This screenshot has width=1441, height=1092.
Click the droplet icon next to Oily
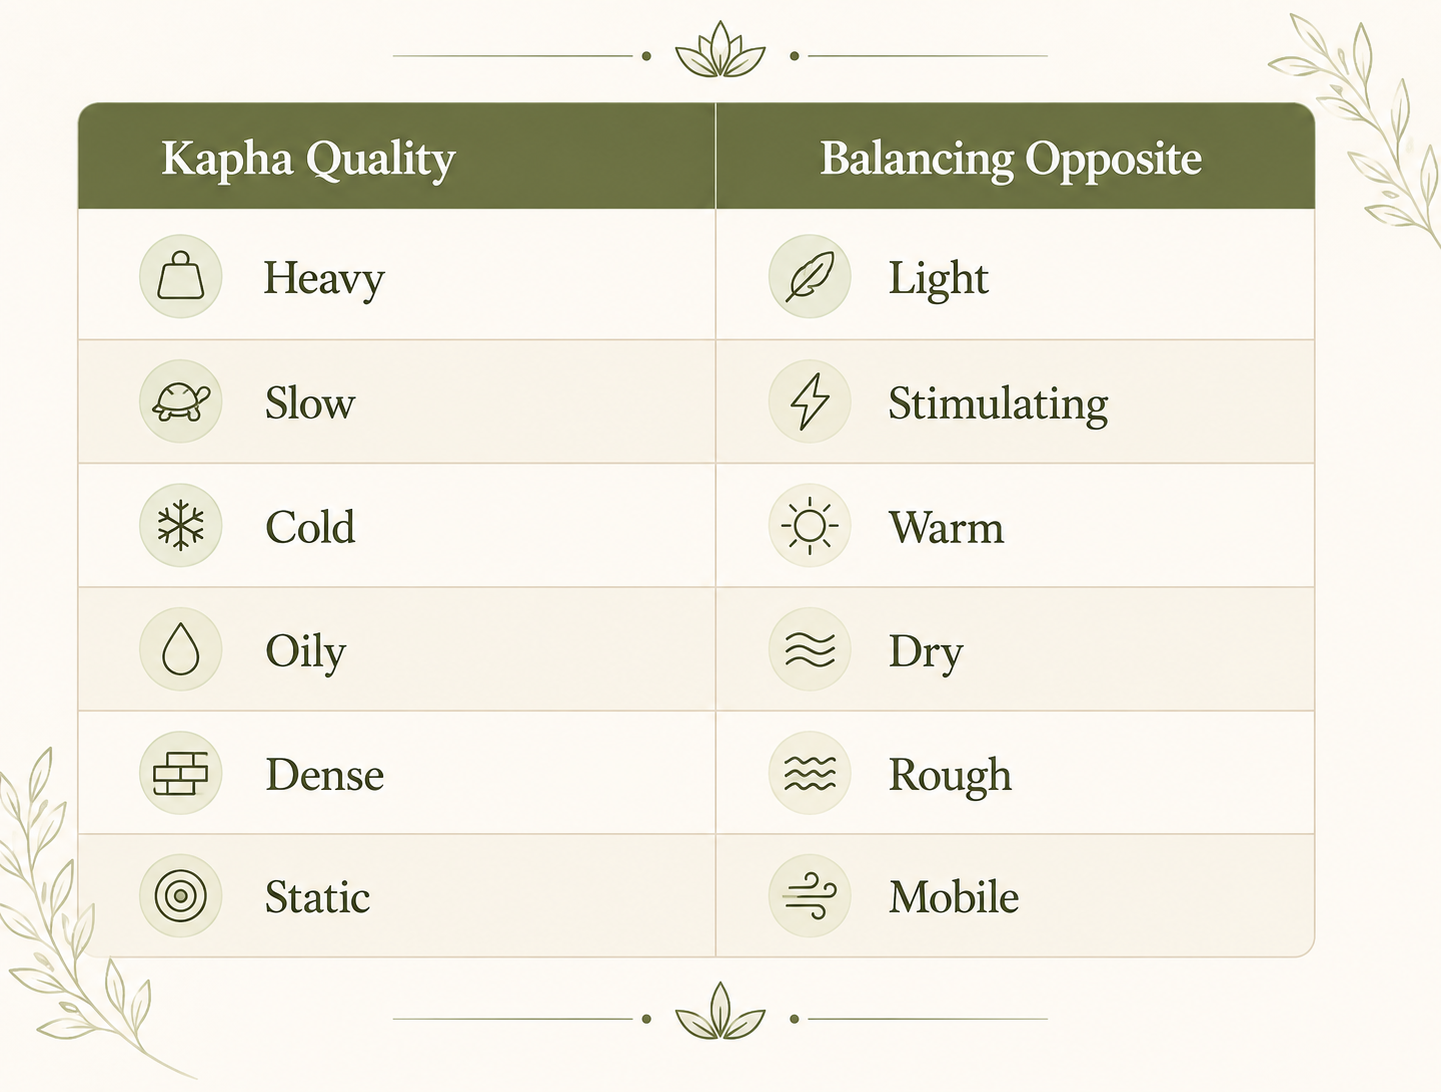pos(180,650)
